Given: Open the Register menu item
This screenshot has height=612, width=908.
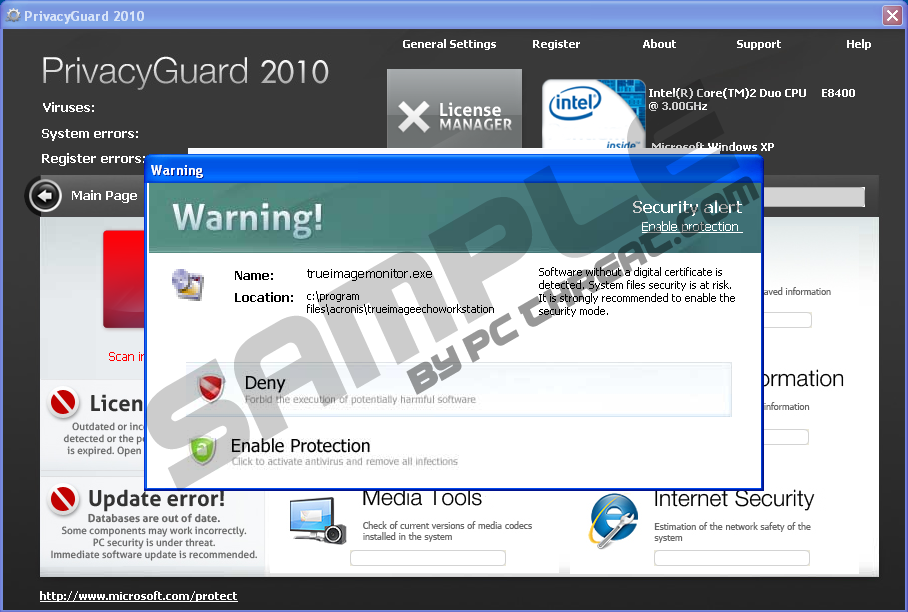Looking at the screenshot, I should pyautogui.click(x=556, y=44).
